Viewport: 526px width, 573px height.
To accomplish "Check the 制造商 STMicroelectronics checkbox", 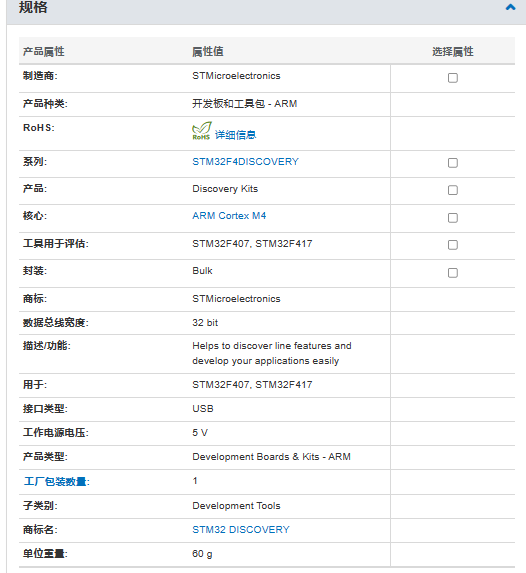I will pyautogui.click(x=453, y=78).
